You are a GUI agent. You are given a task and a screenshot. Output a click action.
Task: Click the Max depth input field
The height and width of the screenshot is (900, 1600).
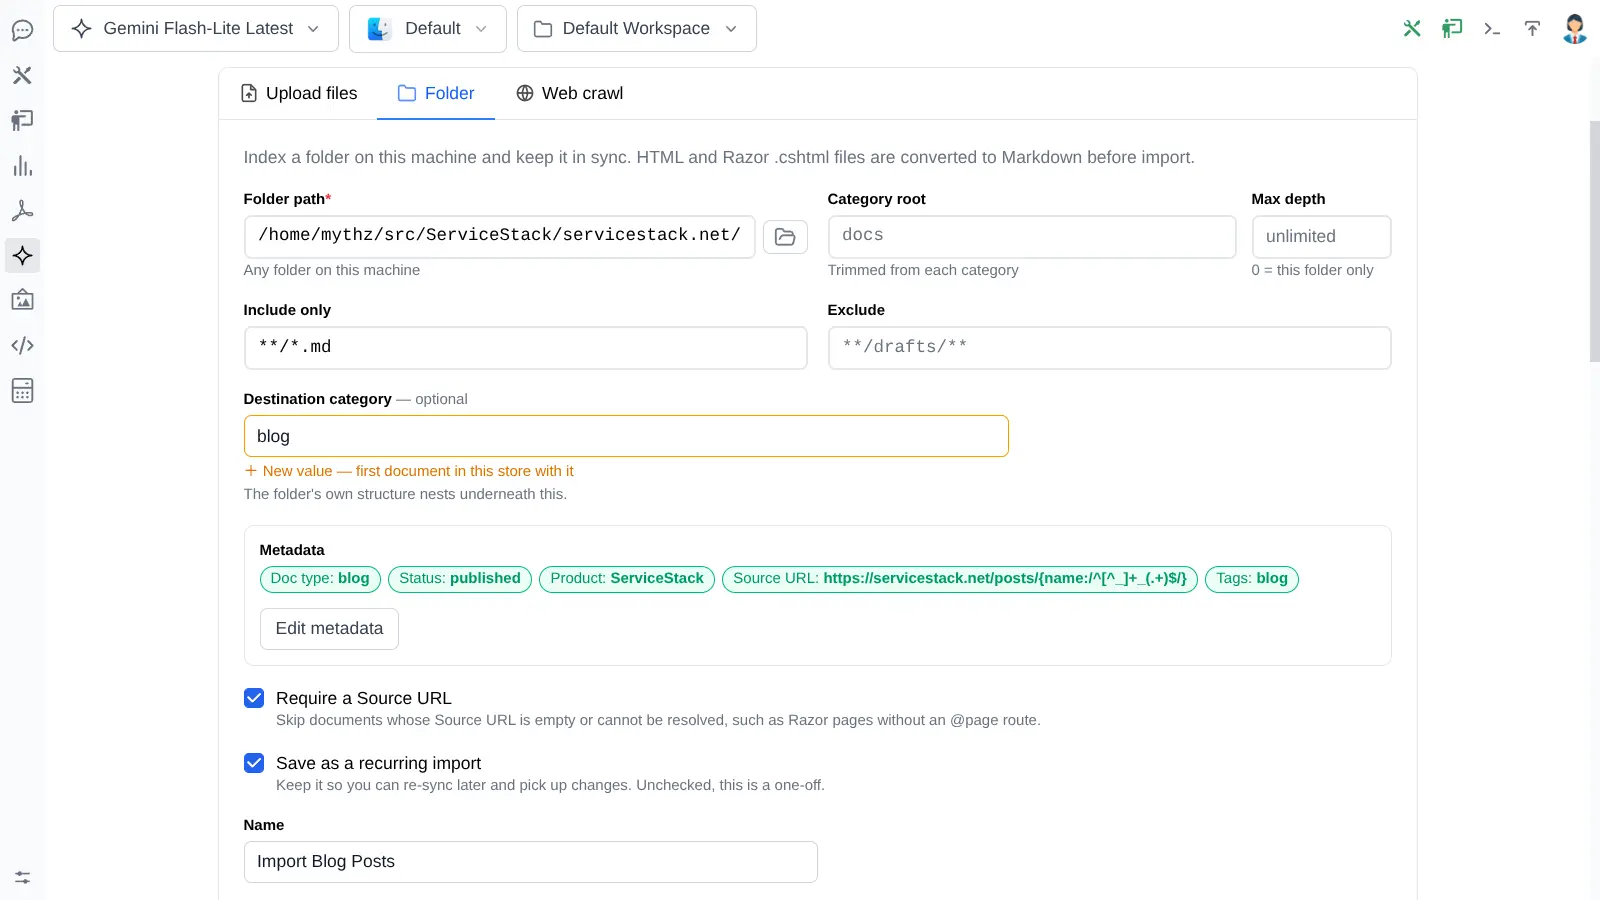pyautogui.click(x=1322, y=237)
